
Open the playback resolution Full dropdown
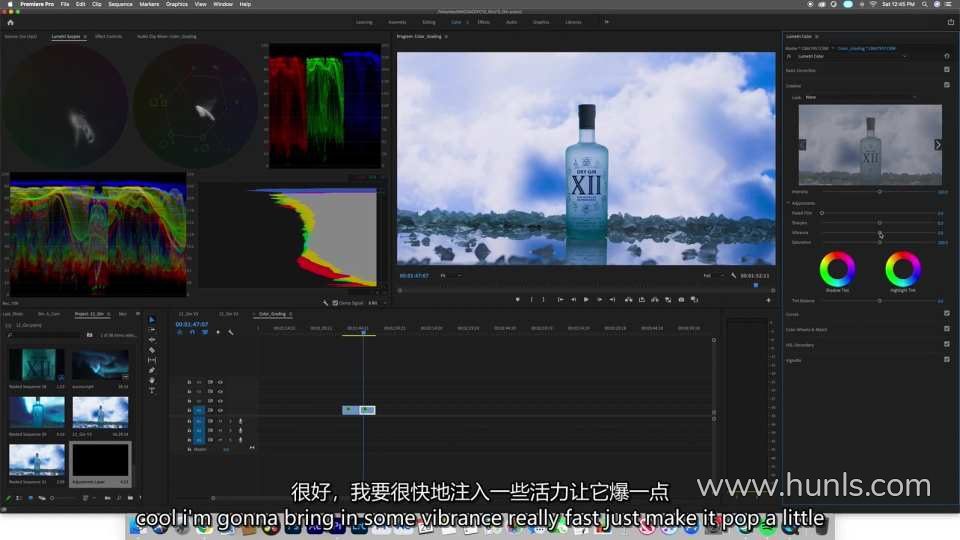point(713,276)
